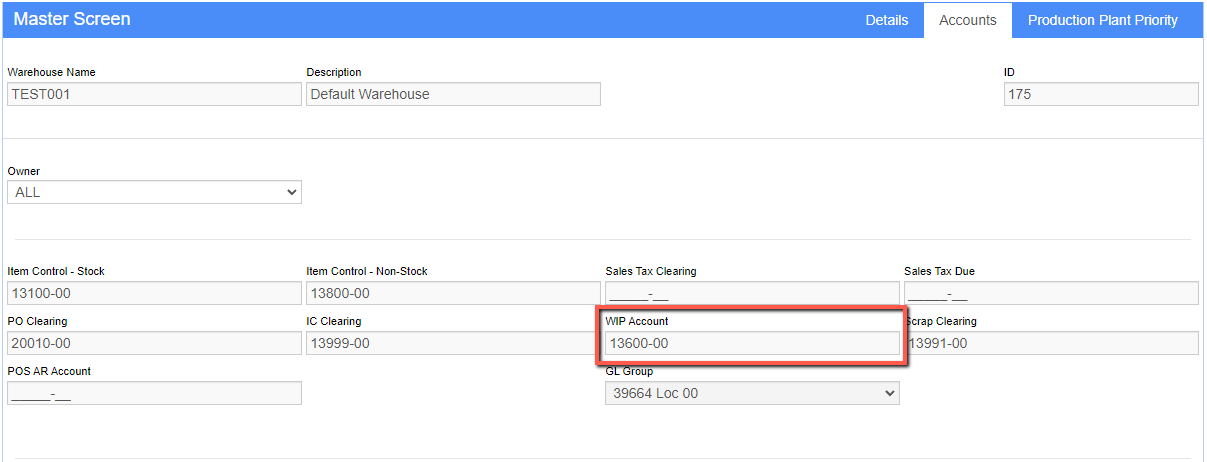
Task: Click the Sales Tax Clearing field
Action: [x=752, y=293]
